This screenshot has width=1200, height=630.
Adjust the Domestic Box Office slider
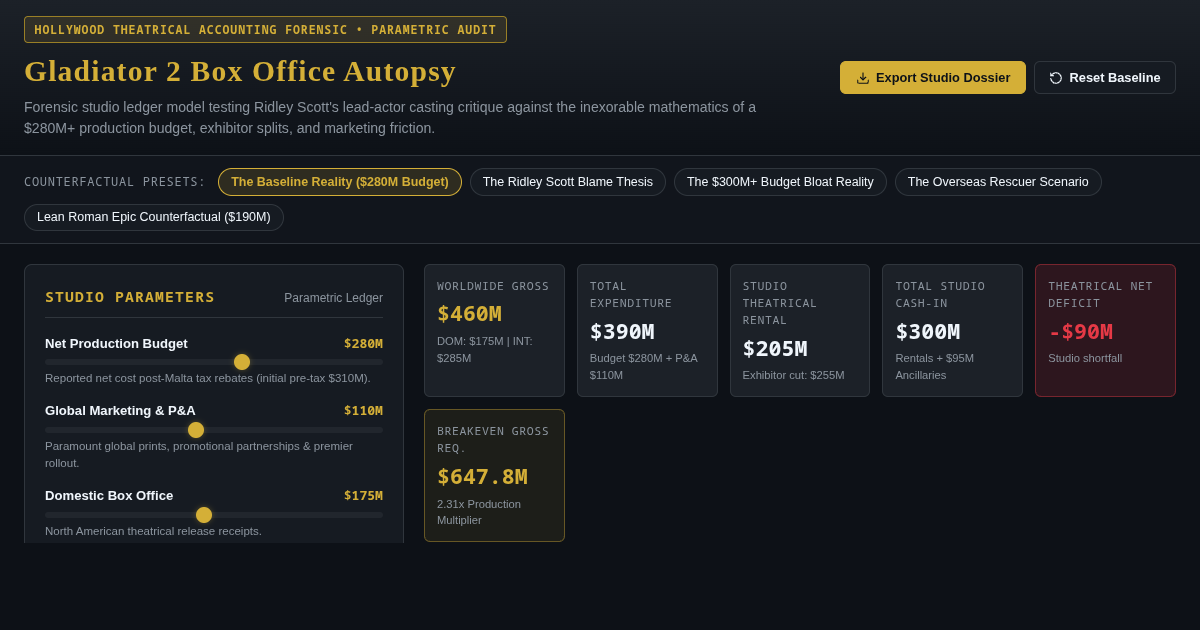[214, 515]
